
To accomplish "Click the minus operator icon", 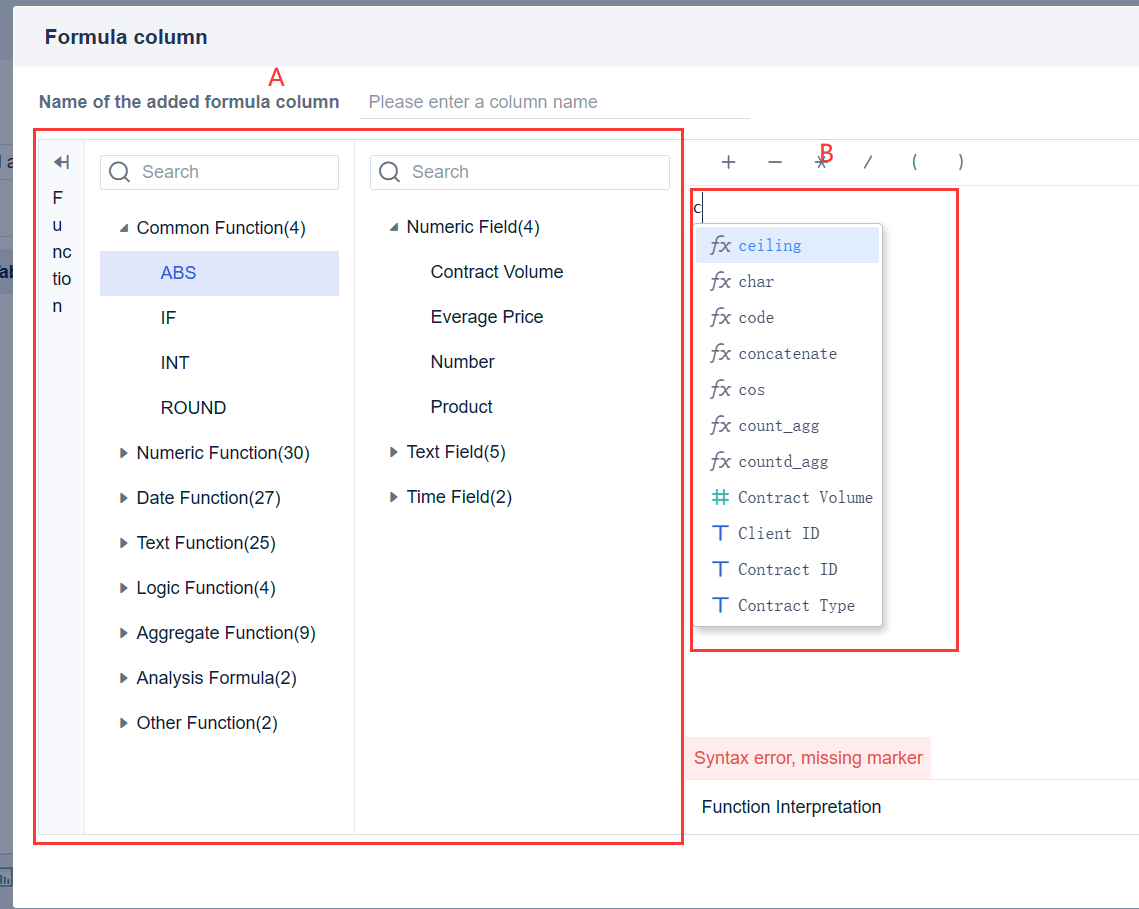I will (x=775, y=162).
